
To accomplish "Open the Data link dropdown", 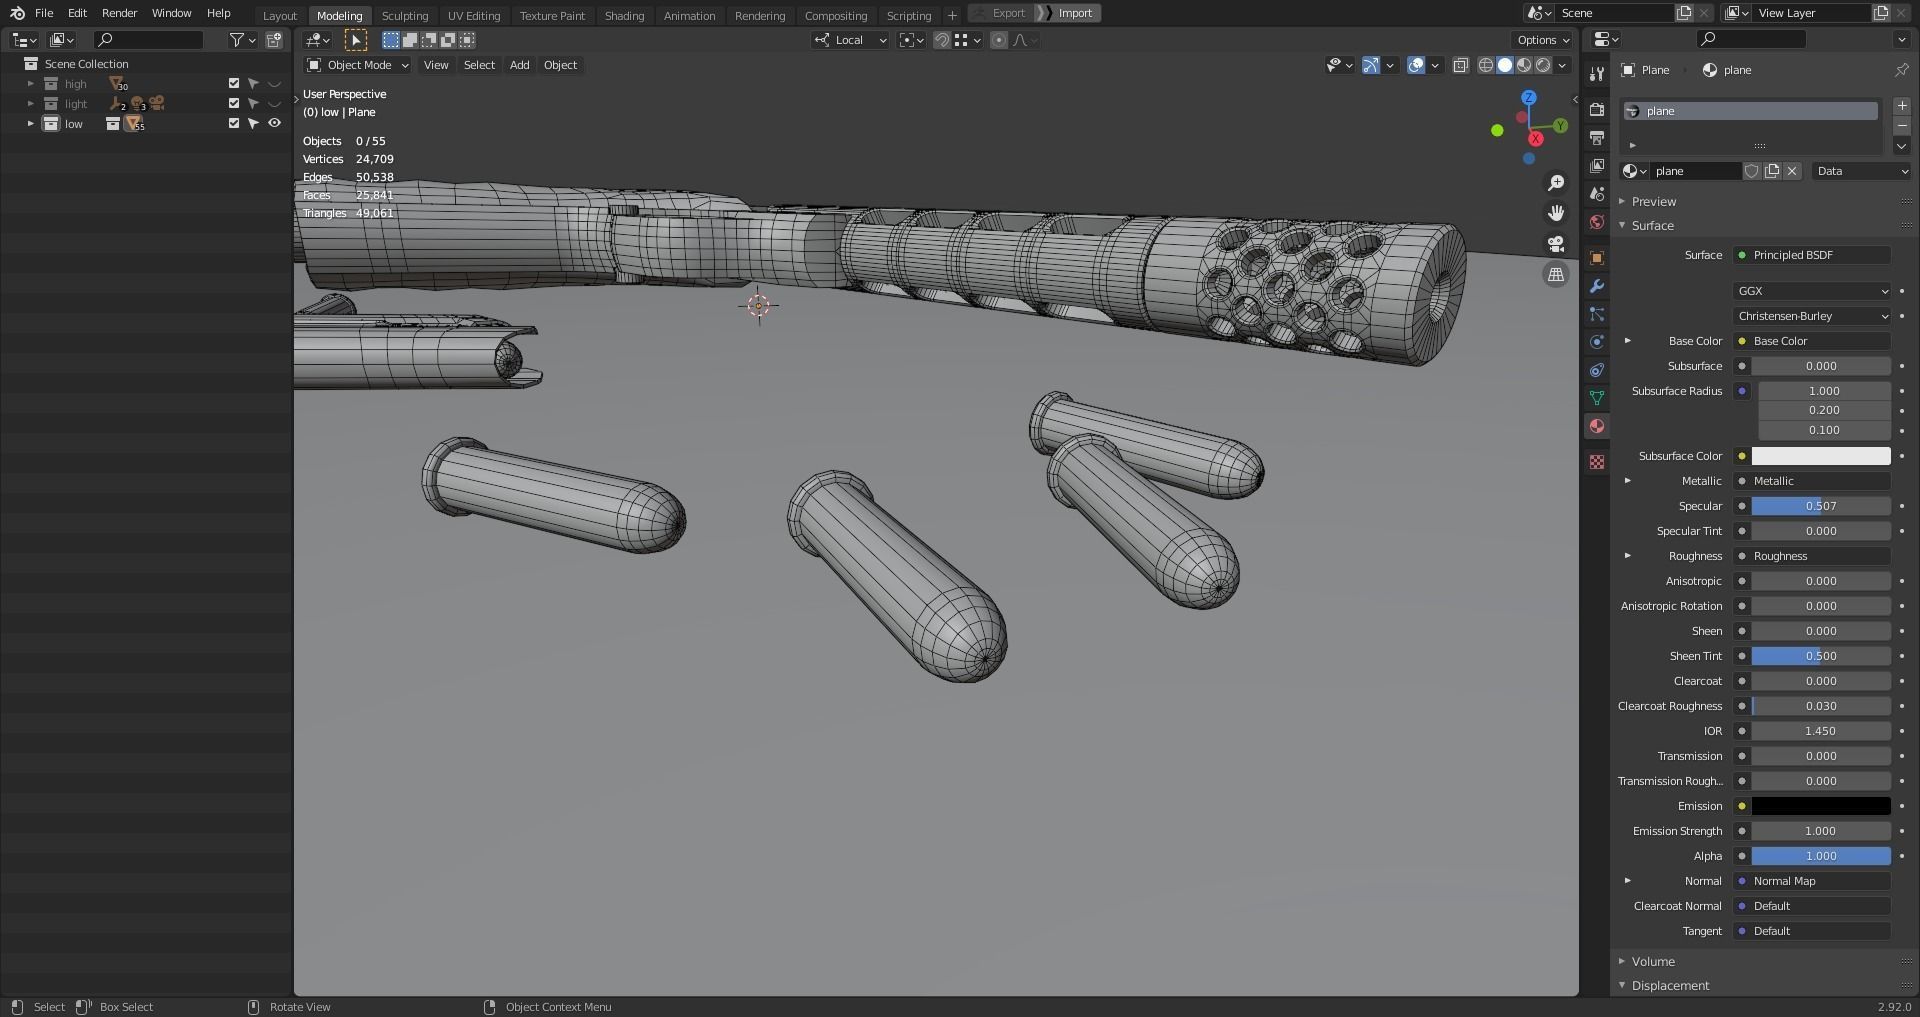I will coord(1862,171).
